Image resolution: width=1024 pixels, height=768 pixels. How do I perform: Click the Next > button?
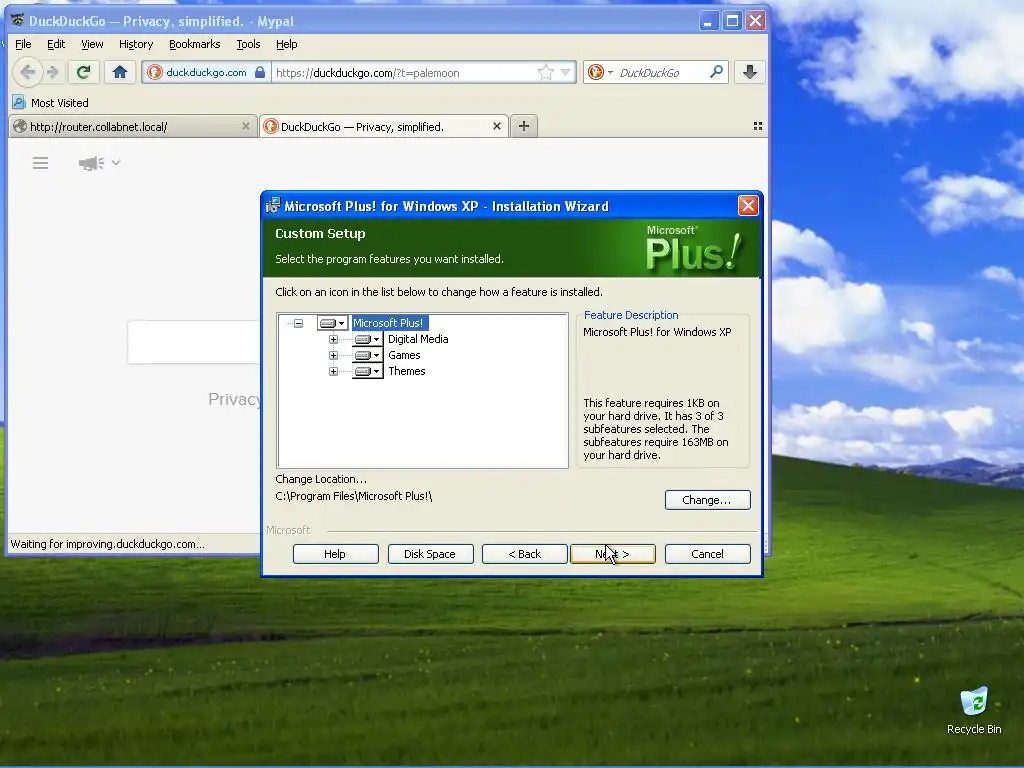[613, 554]
